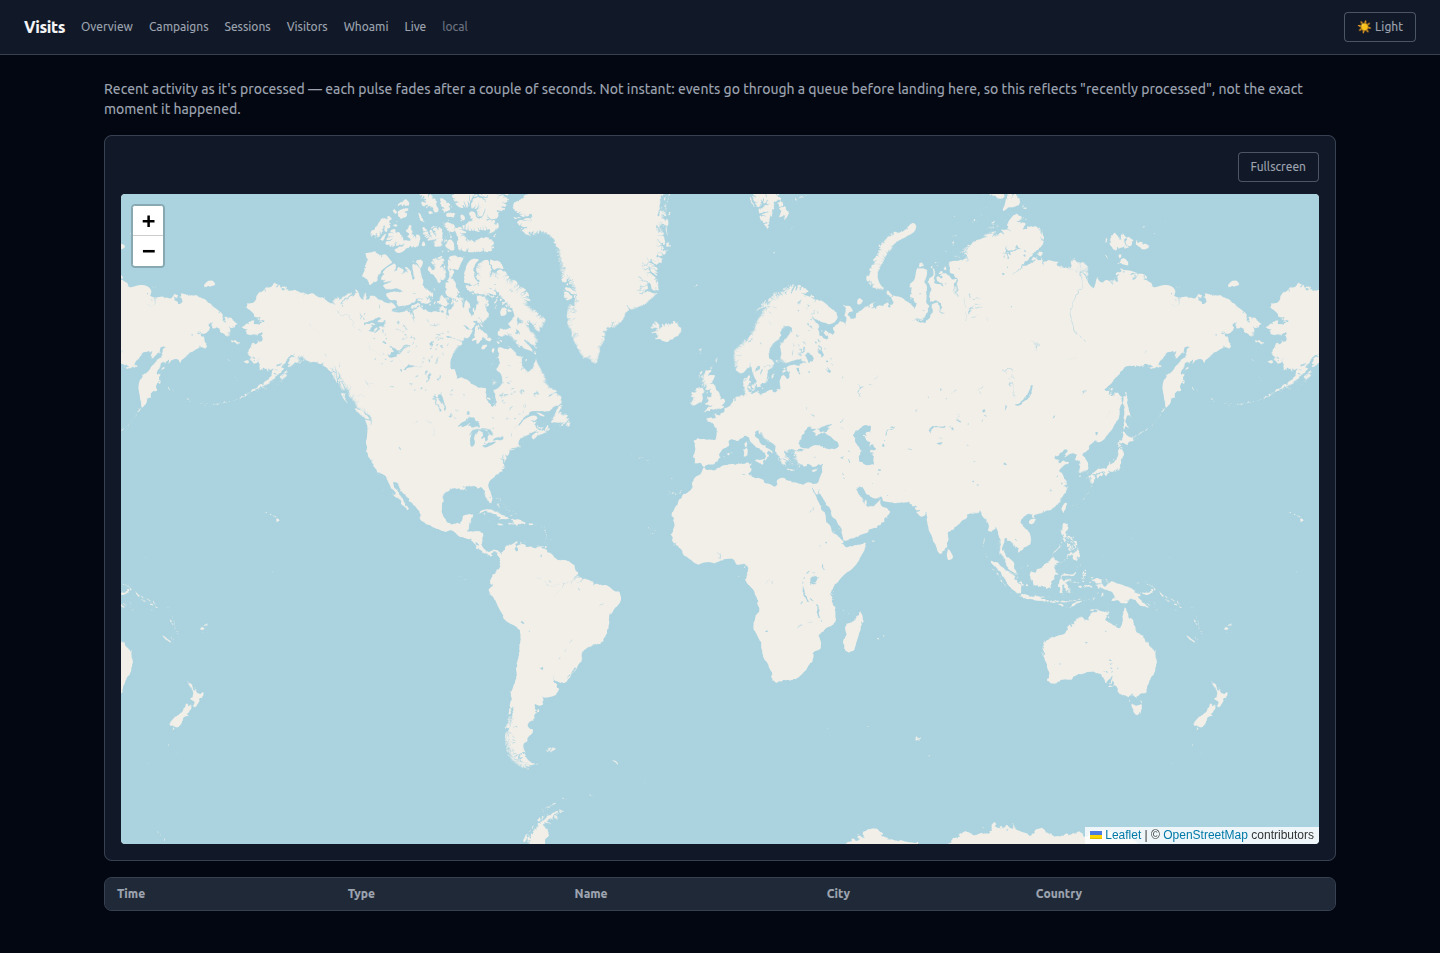The width and height of the screenshot is (1440, 953).
Task: Click the Country column header
Action: point(1059,894)
